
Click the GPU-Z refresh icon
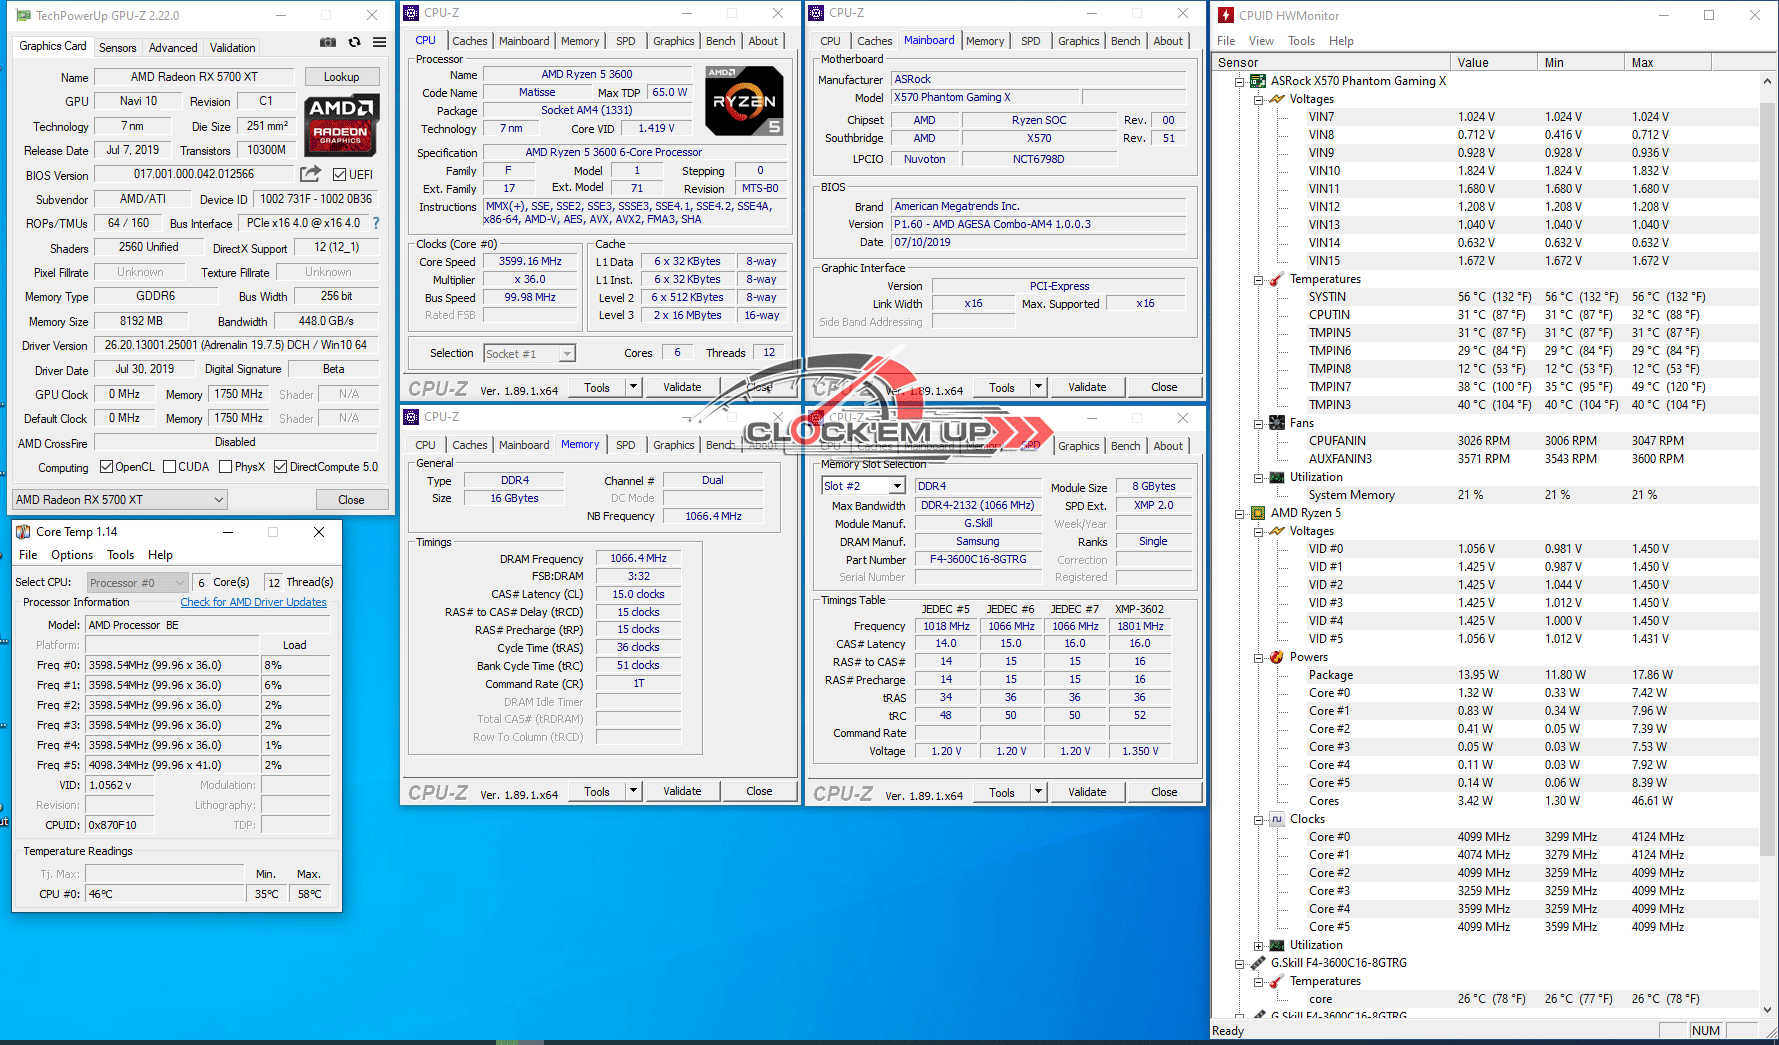tap(354, 42)
